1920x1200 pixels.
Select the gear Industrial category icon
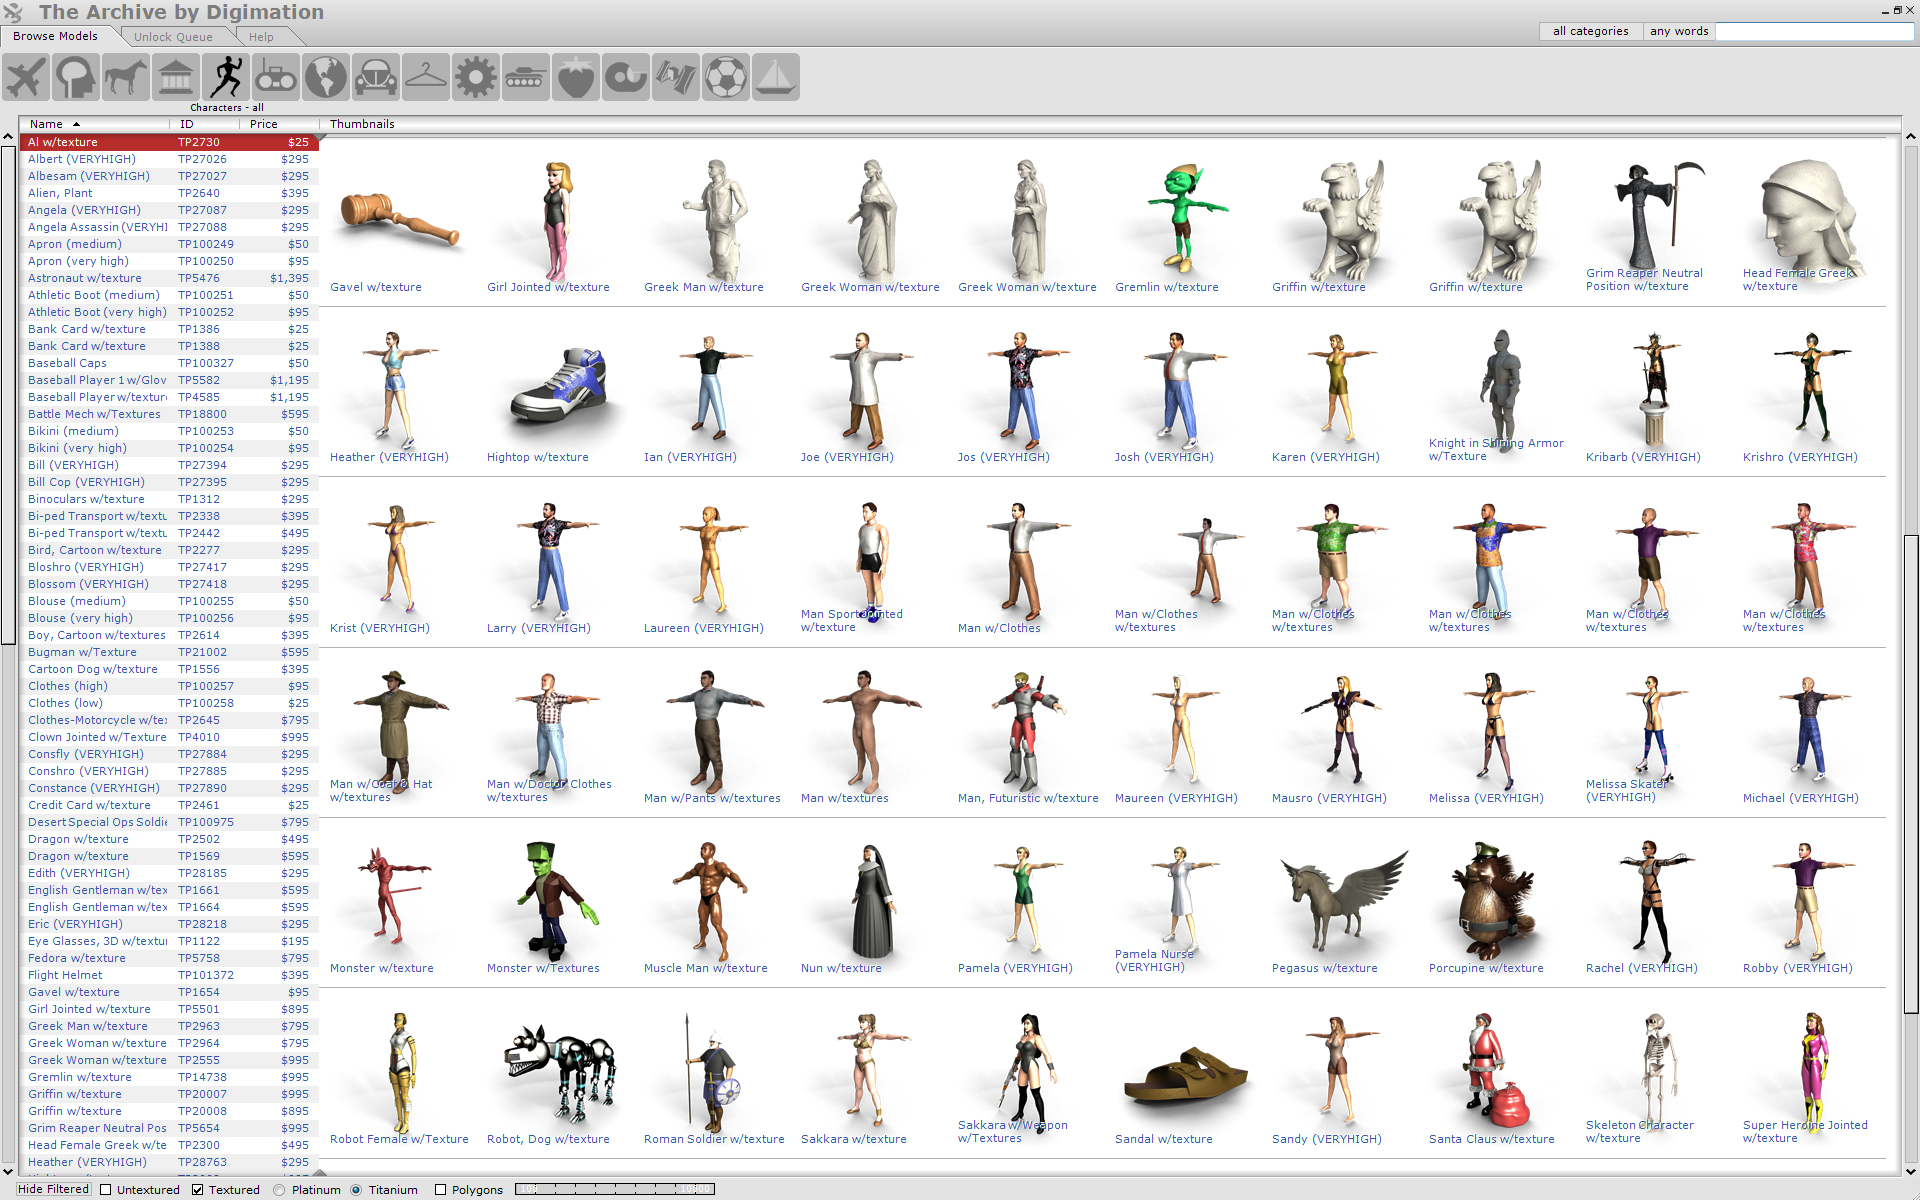tap(476, 77)
